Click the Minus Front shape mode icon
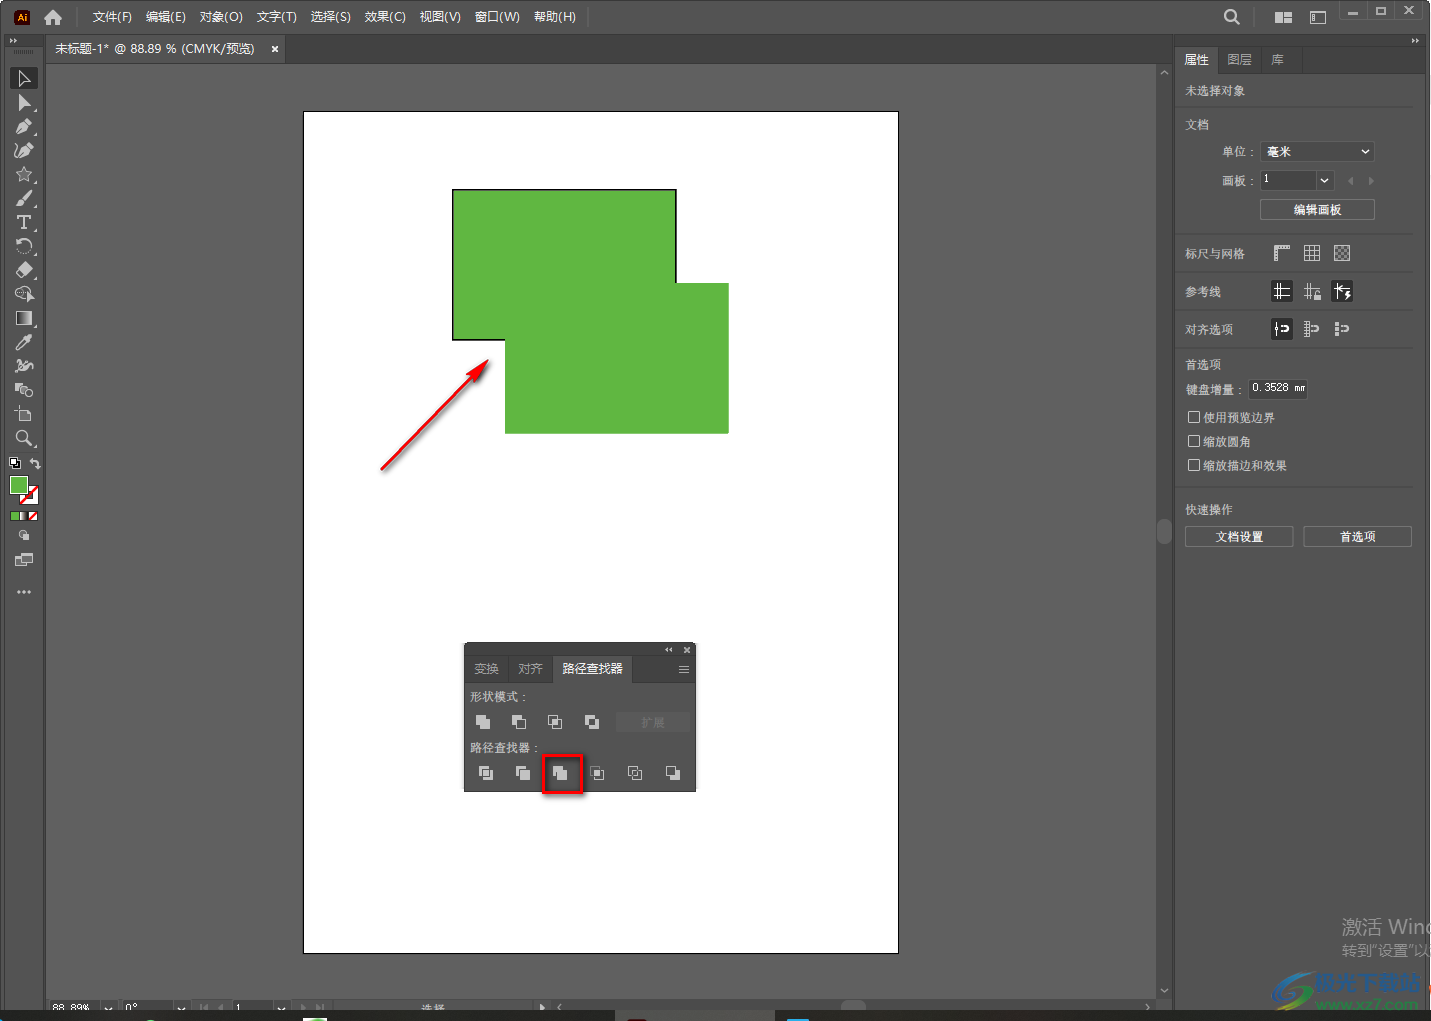1431x1021 pixels. click(x=519, y=722)
